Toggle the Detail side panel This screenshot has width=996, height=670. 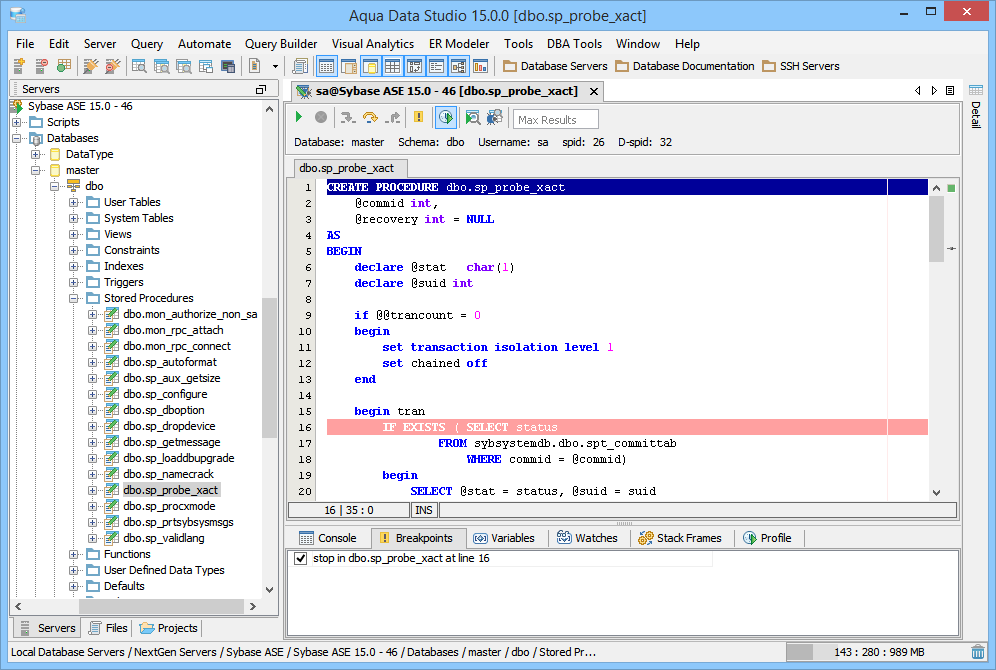(975, 115)
